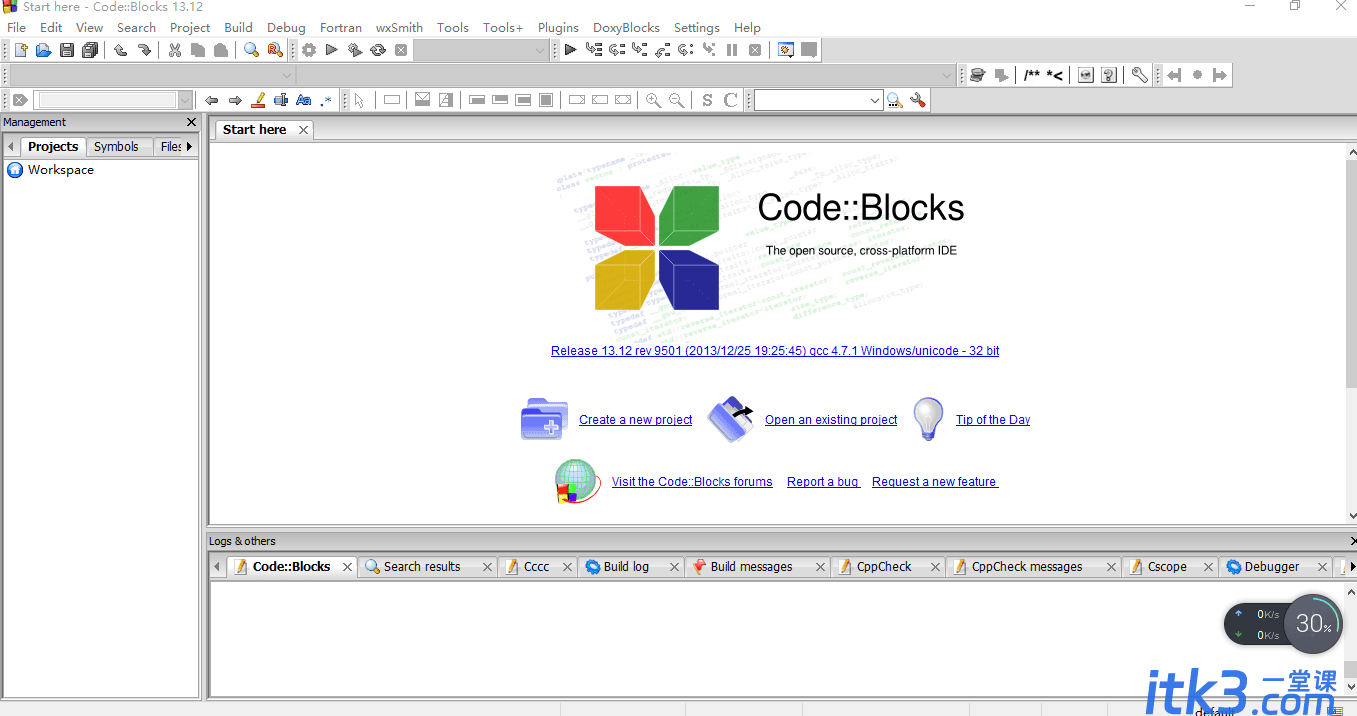The width and height of the screenshot is (1357, 716).
Task: Close the Management panel
Action: click(x=192, y=122)
